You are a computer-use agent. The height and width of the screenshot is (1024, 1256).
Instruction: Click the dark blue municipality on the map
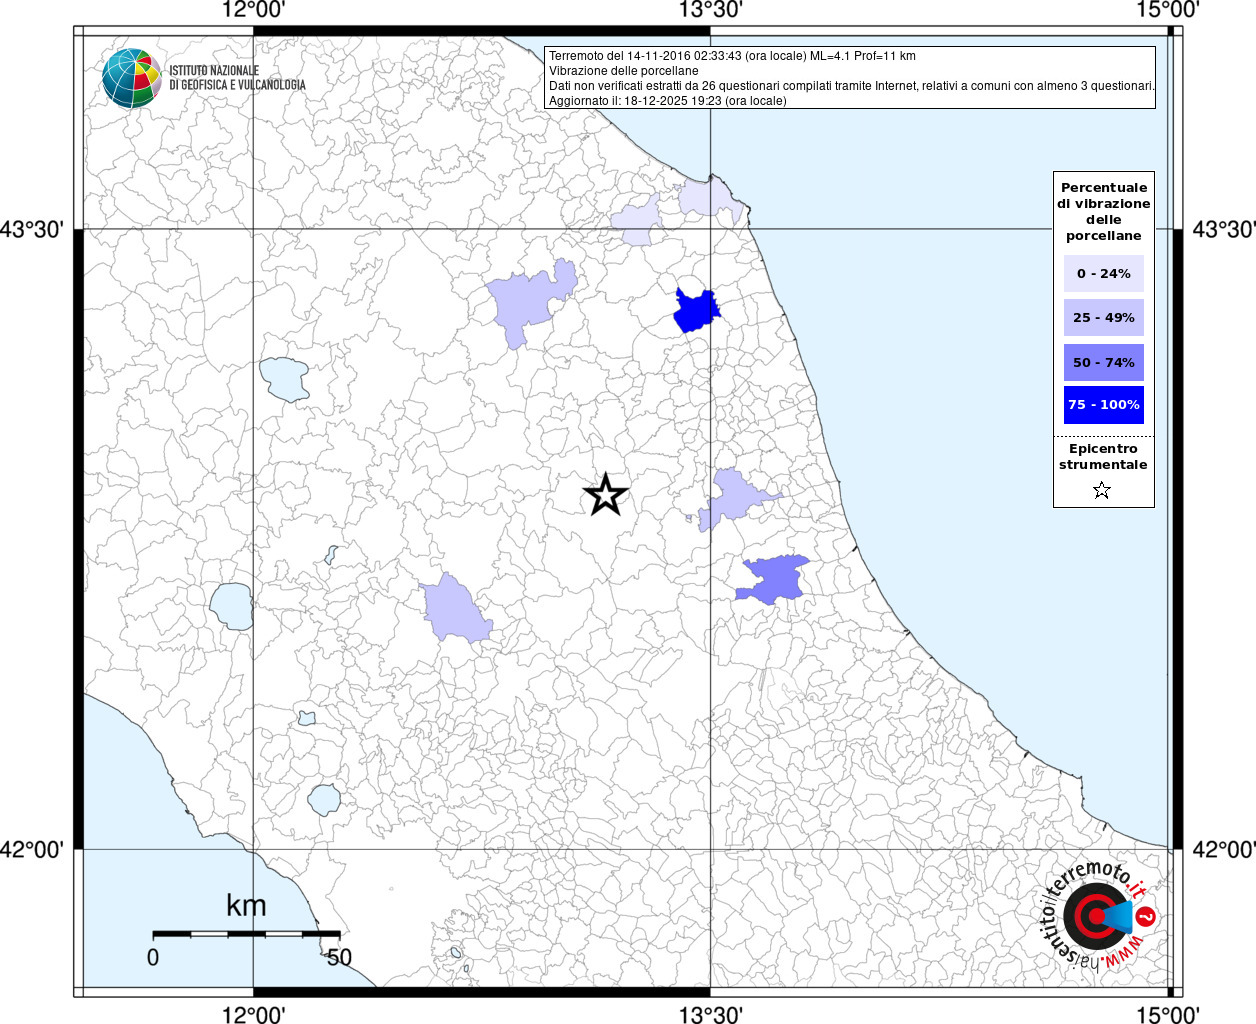pos(694,311)
